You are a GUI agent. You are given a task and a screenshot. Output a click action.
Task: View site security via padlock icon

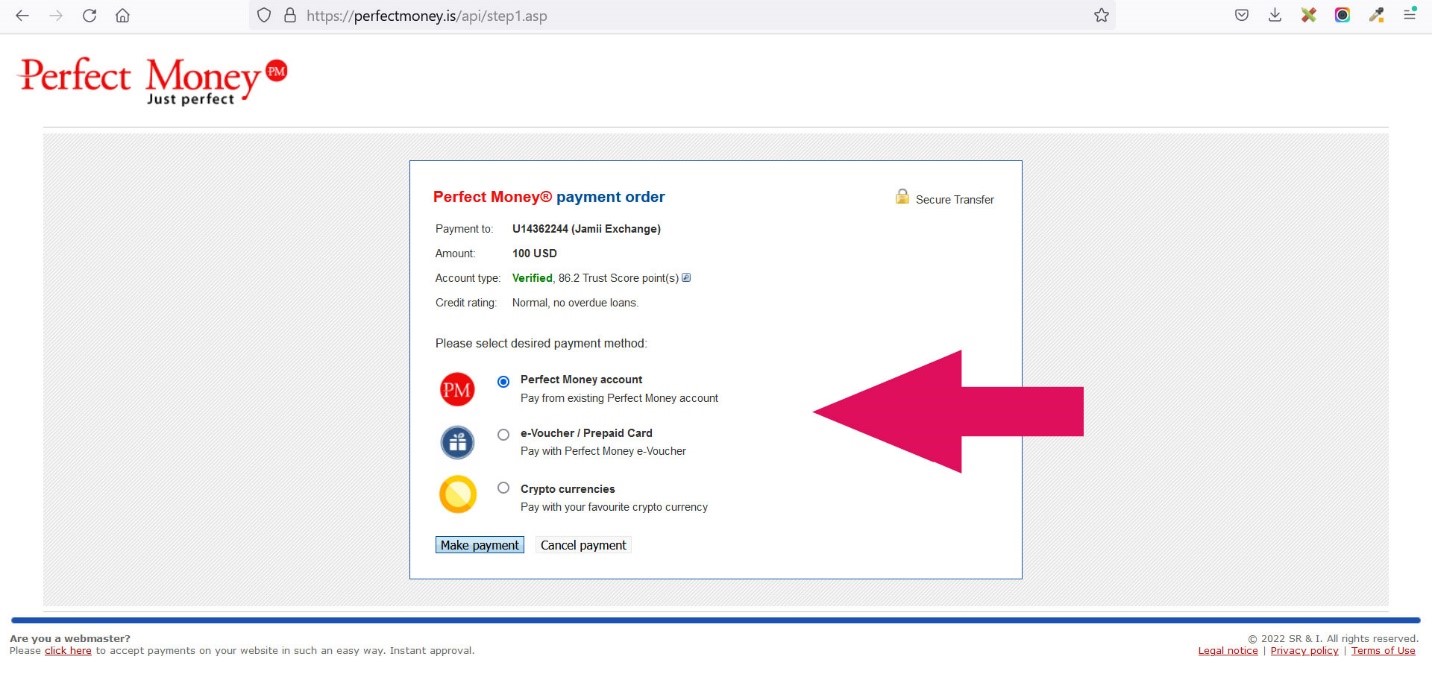(x=290, y=15)
